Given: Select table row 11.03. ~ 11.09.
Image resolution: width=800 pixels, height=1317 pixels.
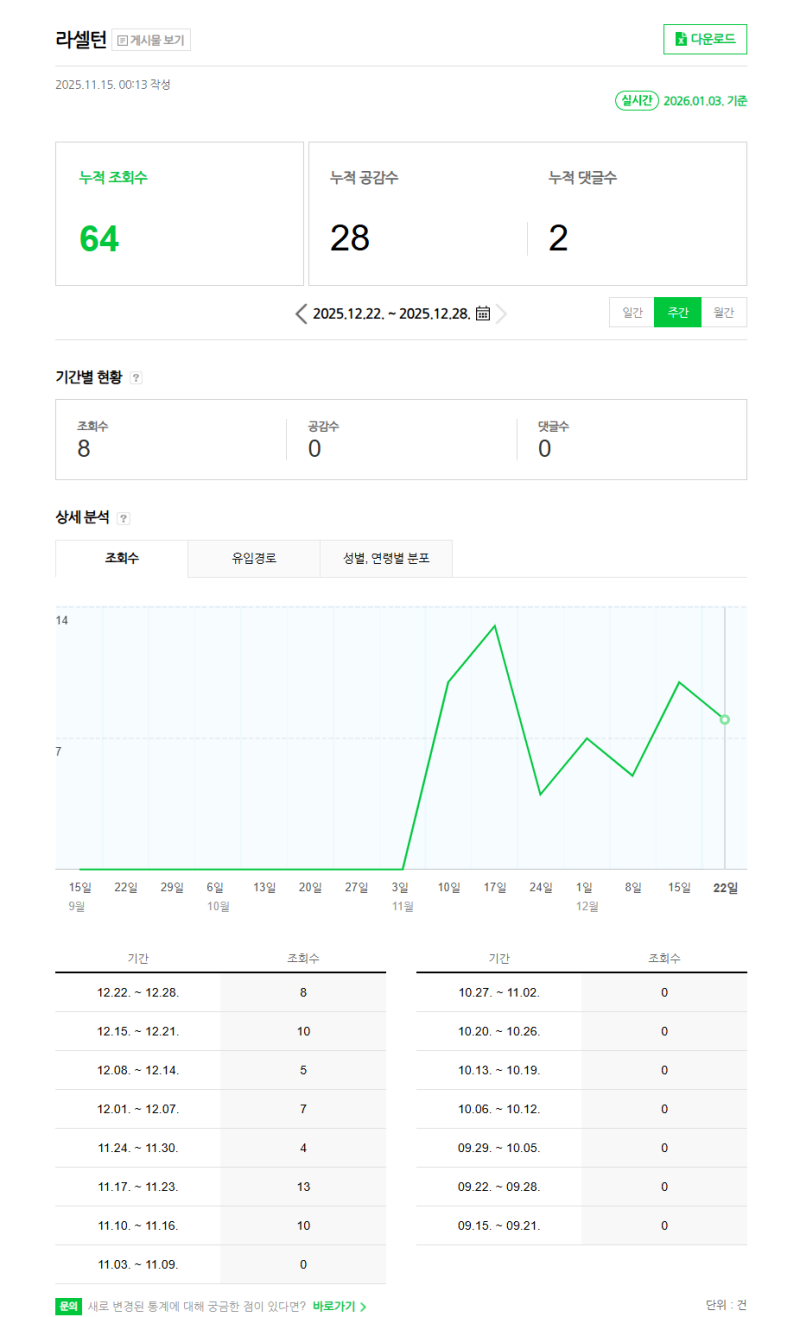Looking at the screenshot, I should 220,1264.
